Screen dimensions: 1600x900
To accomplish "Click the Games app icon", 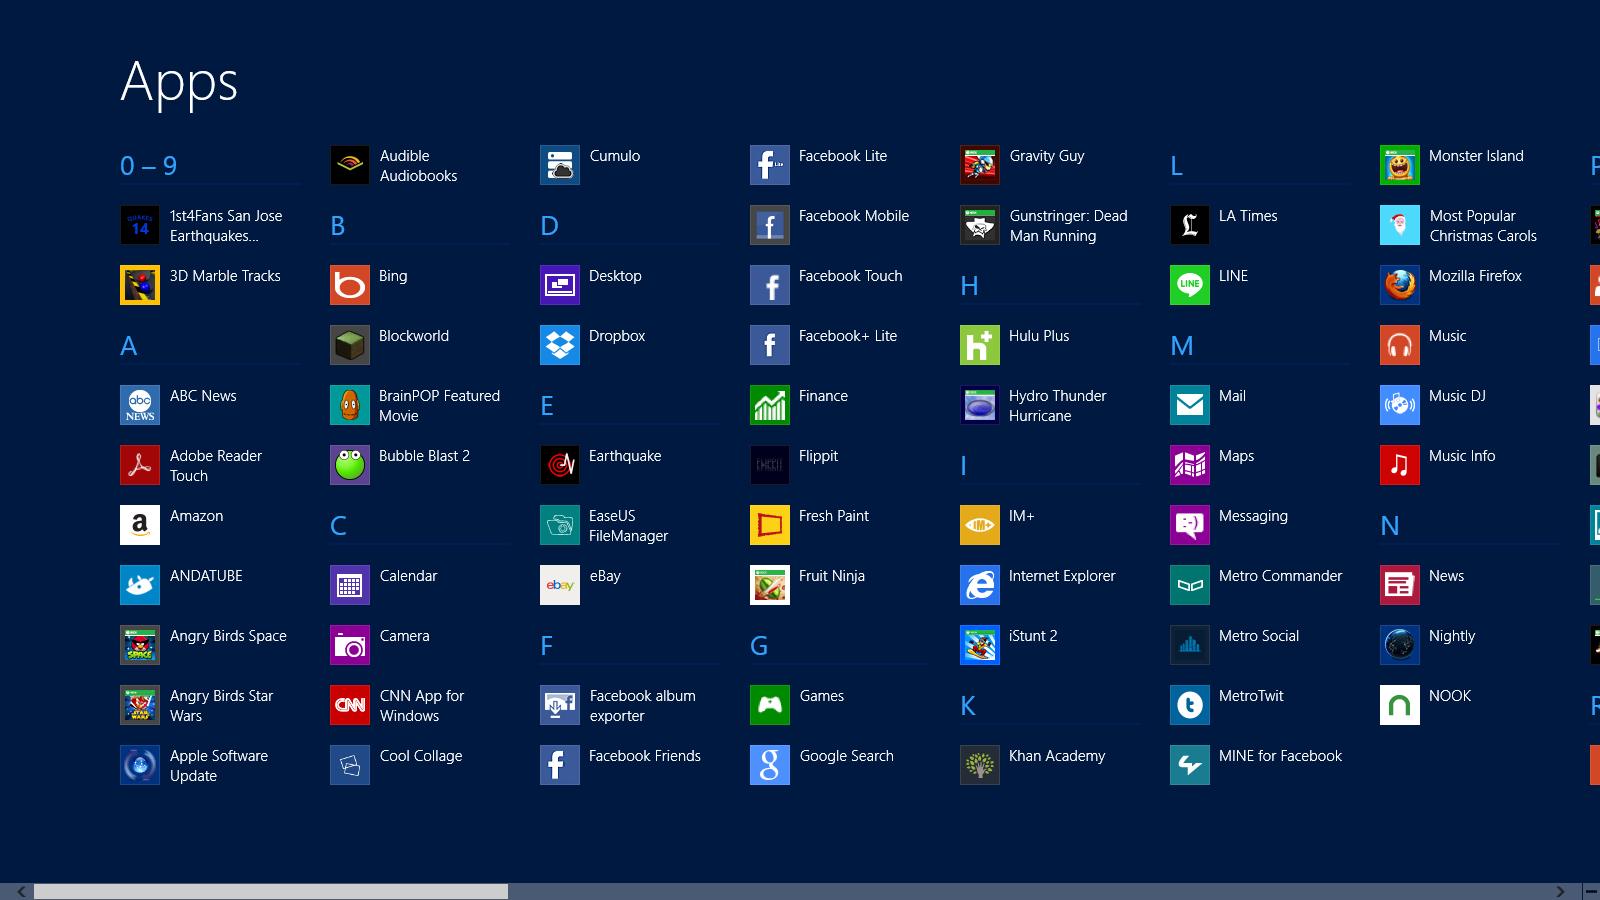I will tap(770, 705).
